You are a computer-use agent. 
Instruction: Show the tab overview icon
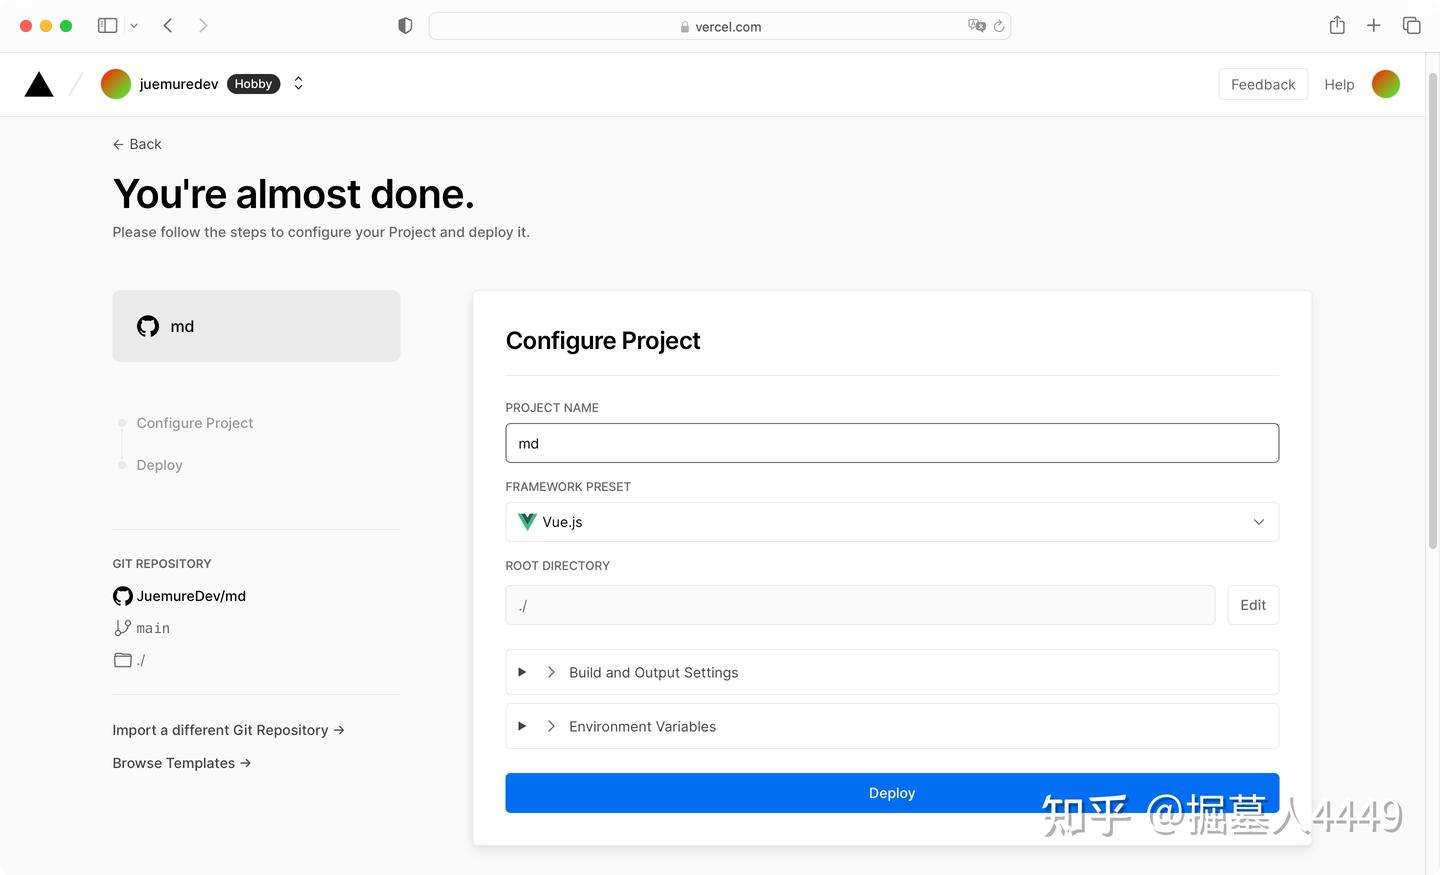coord(1411,26)
